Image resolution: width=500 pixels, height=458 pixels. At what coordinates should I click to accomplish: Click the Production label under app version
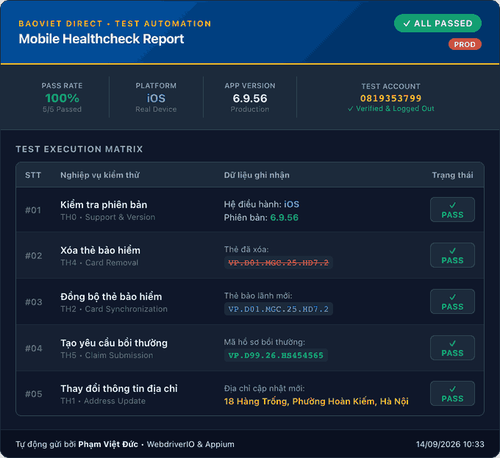250,109
